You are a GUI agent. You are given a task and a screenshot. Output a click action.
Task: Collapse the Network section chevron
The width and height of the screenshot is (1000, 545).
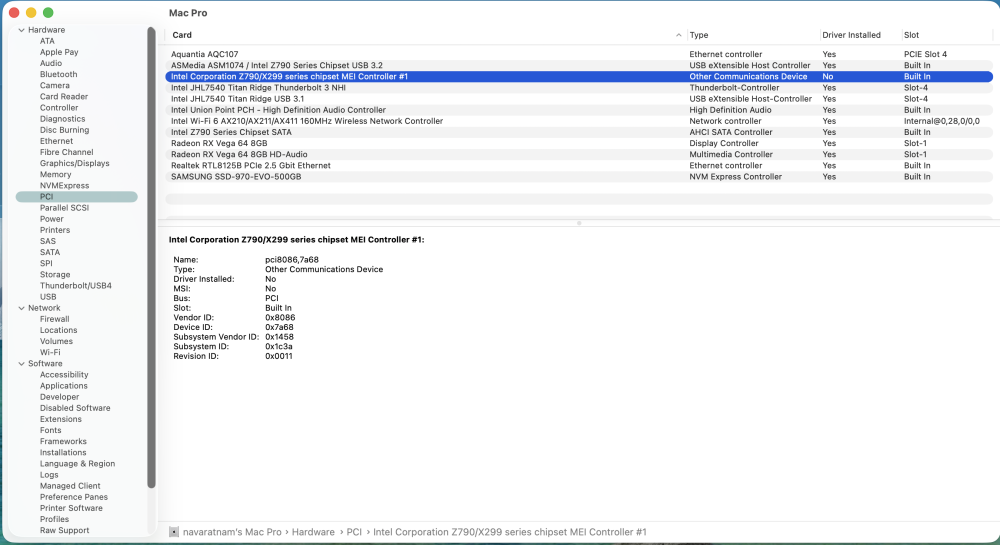tap(22, 308)
